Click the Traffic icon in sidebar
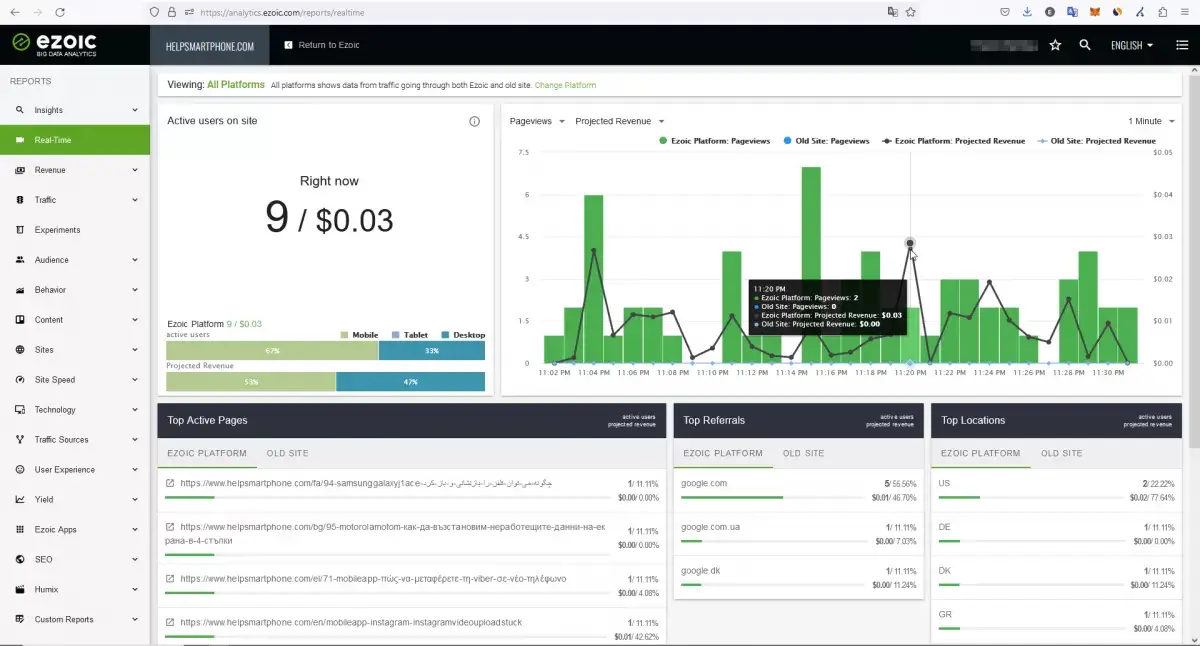Image resolution: width=1200 pixels, height=646 pixels. [x=20, y=200]
